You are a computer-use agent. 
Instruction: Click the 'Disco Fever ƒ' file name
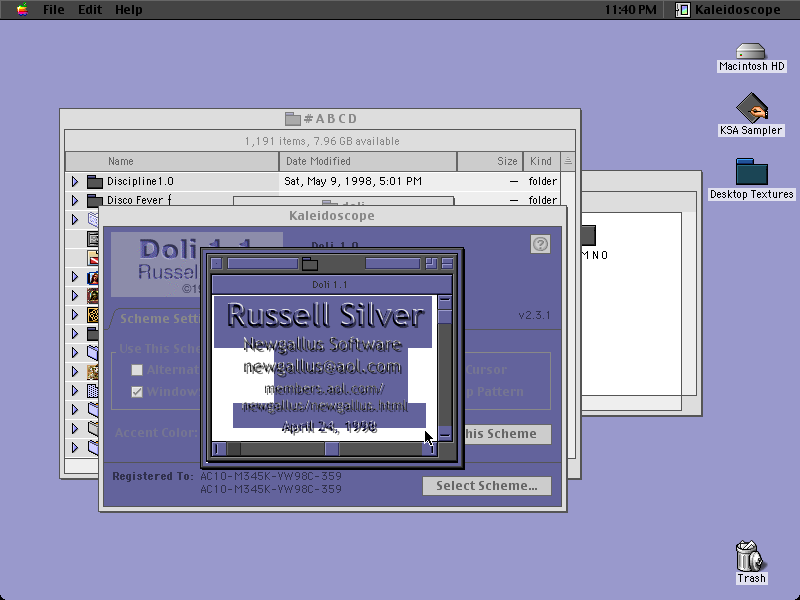(x=139, y=200)
